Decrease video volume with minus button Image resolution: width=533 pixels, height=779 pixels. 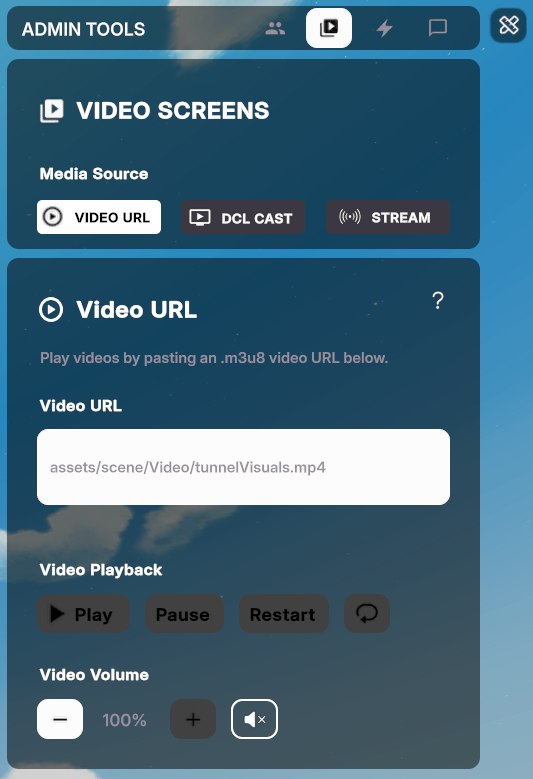60,719
